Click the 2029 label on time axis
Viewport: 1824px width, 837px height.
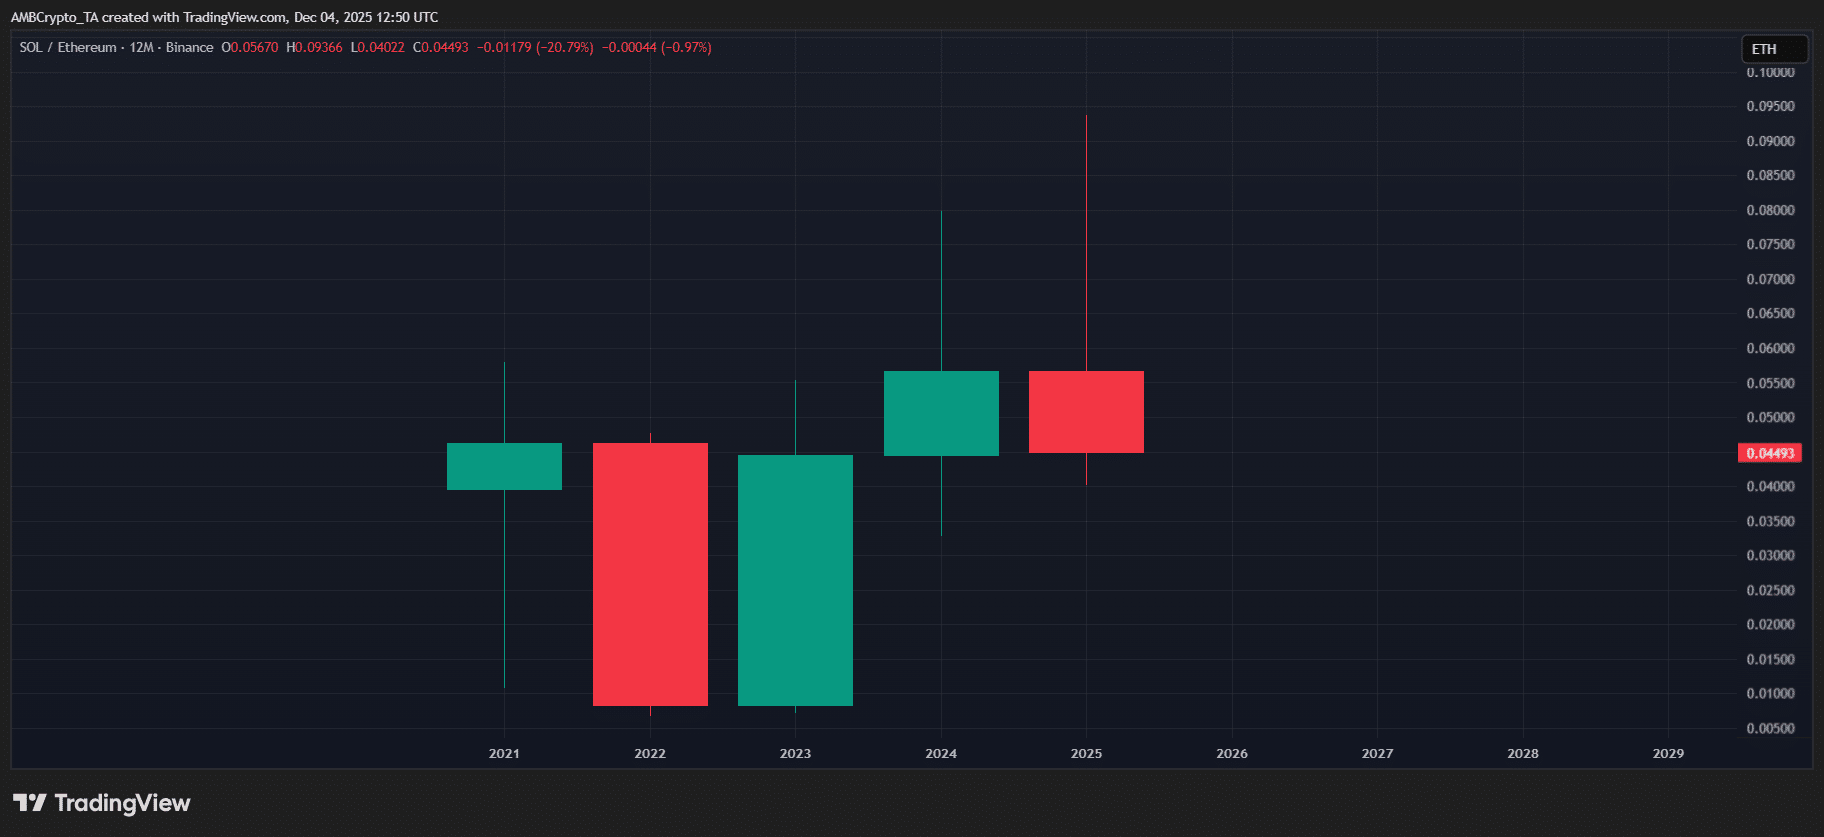click(1667, 753)
